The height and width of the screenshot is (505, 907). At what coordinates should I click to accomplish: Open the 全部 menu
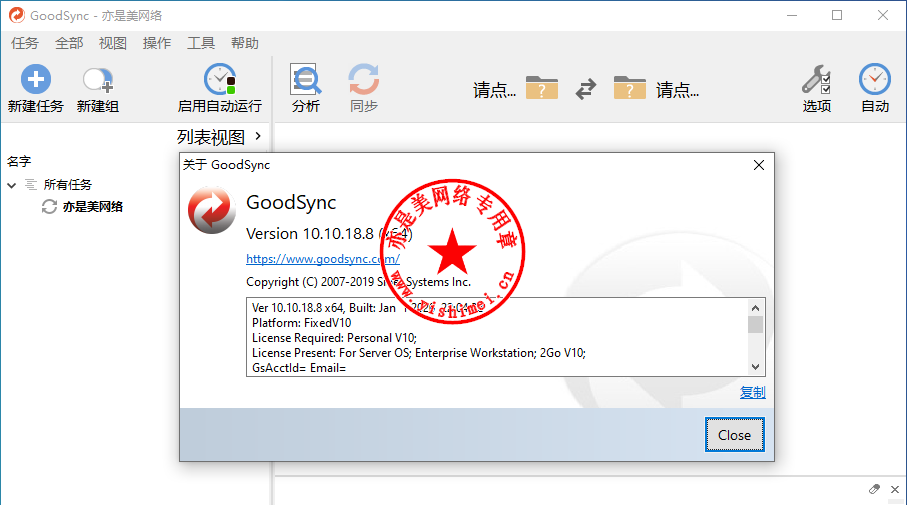click(x=69, y=43)
